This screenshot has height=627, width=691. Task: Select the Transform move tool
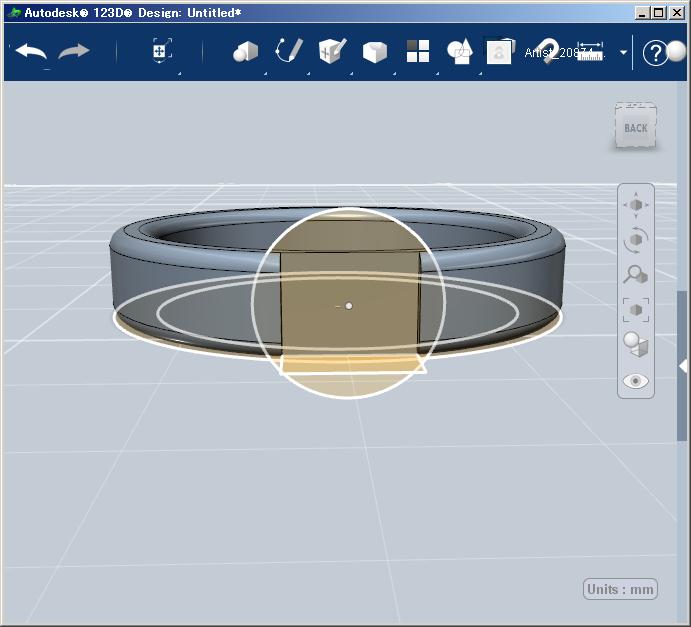[x=162, y=51]
